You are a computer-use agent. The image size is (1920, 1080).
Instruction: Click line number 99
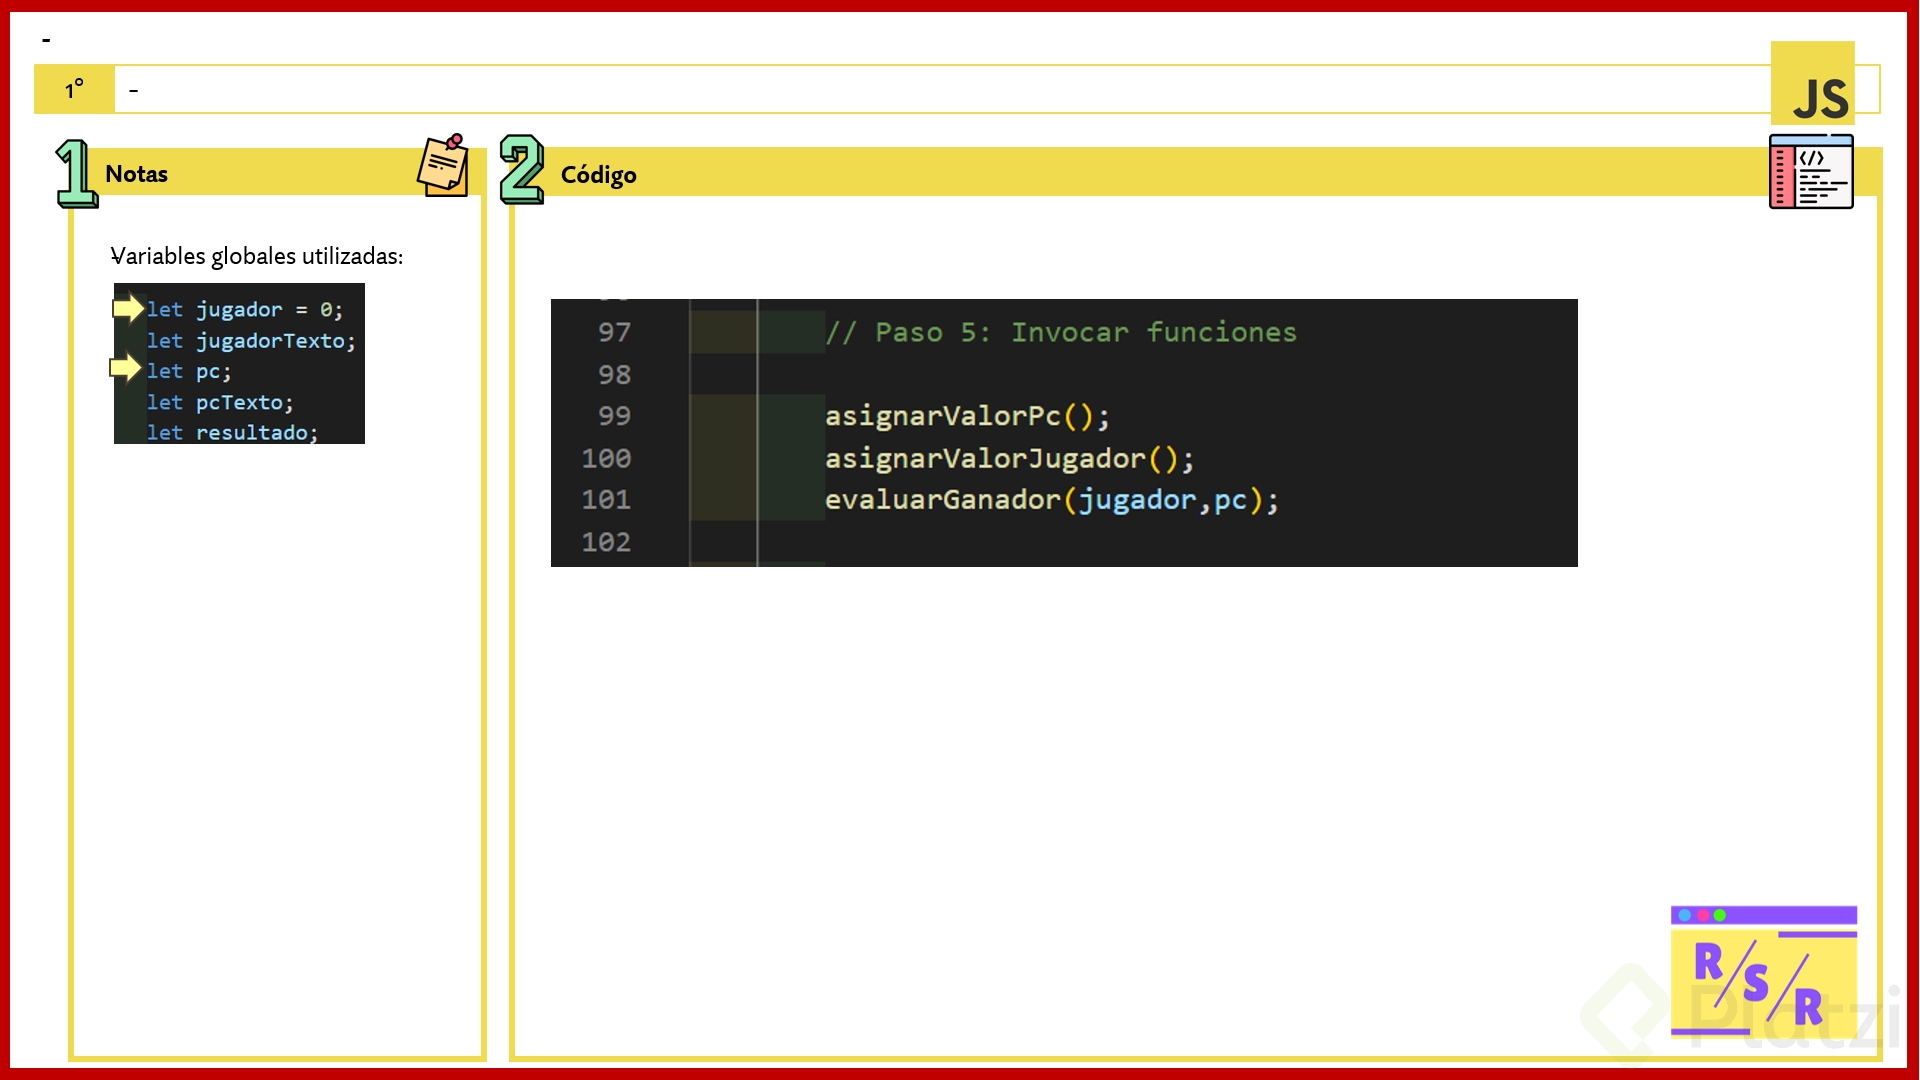tap(614, 416)
